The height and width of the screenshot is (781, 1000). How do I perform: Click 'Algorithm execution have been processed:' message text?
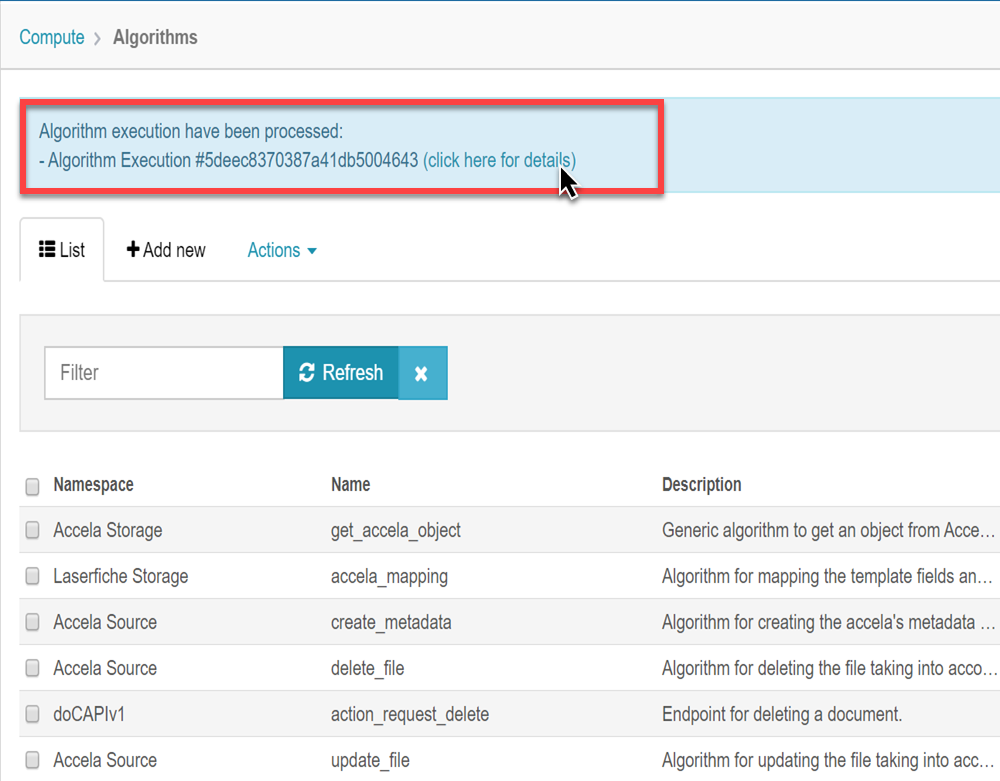click(191, 131)
